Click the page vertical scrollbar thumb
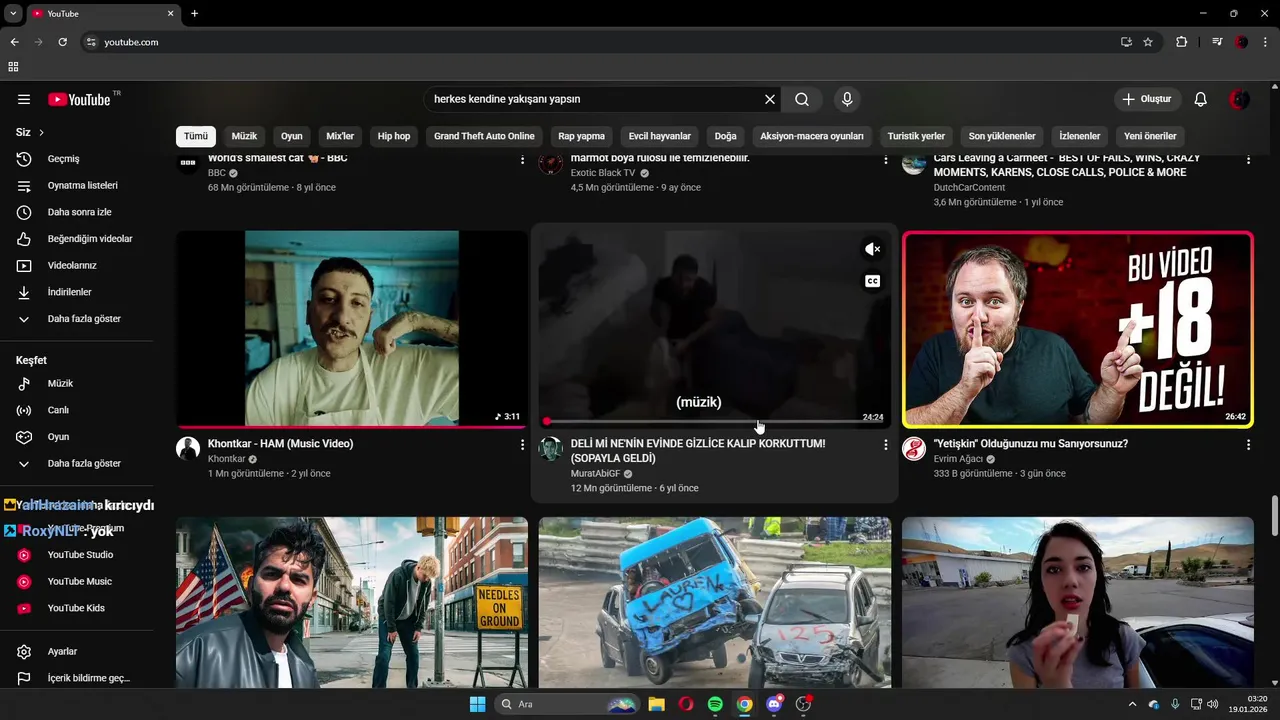The image size is (1280, 720). pos(1274,516)
